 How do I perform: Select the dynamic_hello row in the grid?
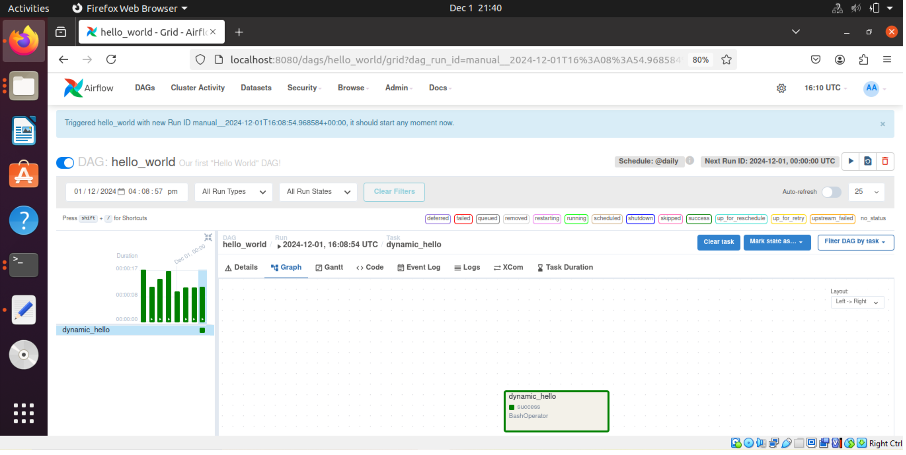135,330
